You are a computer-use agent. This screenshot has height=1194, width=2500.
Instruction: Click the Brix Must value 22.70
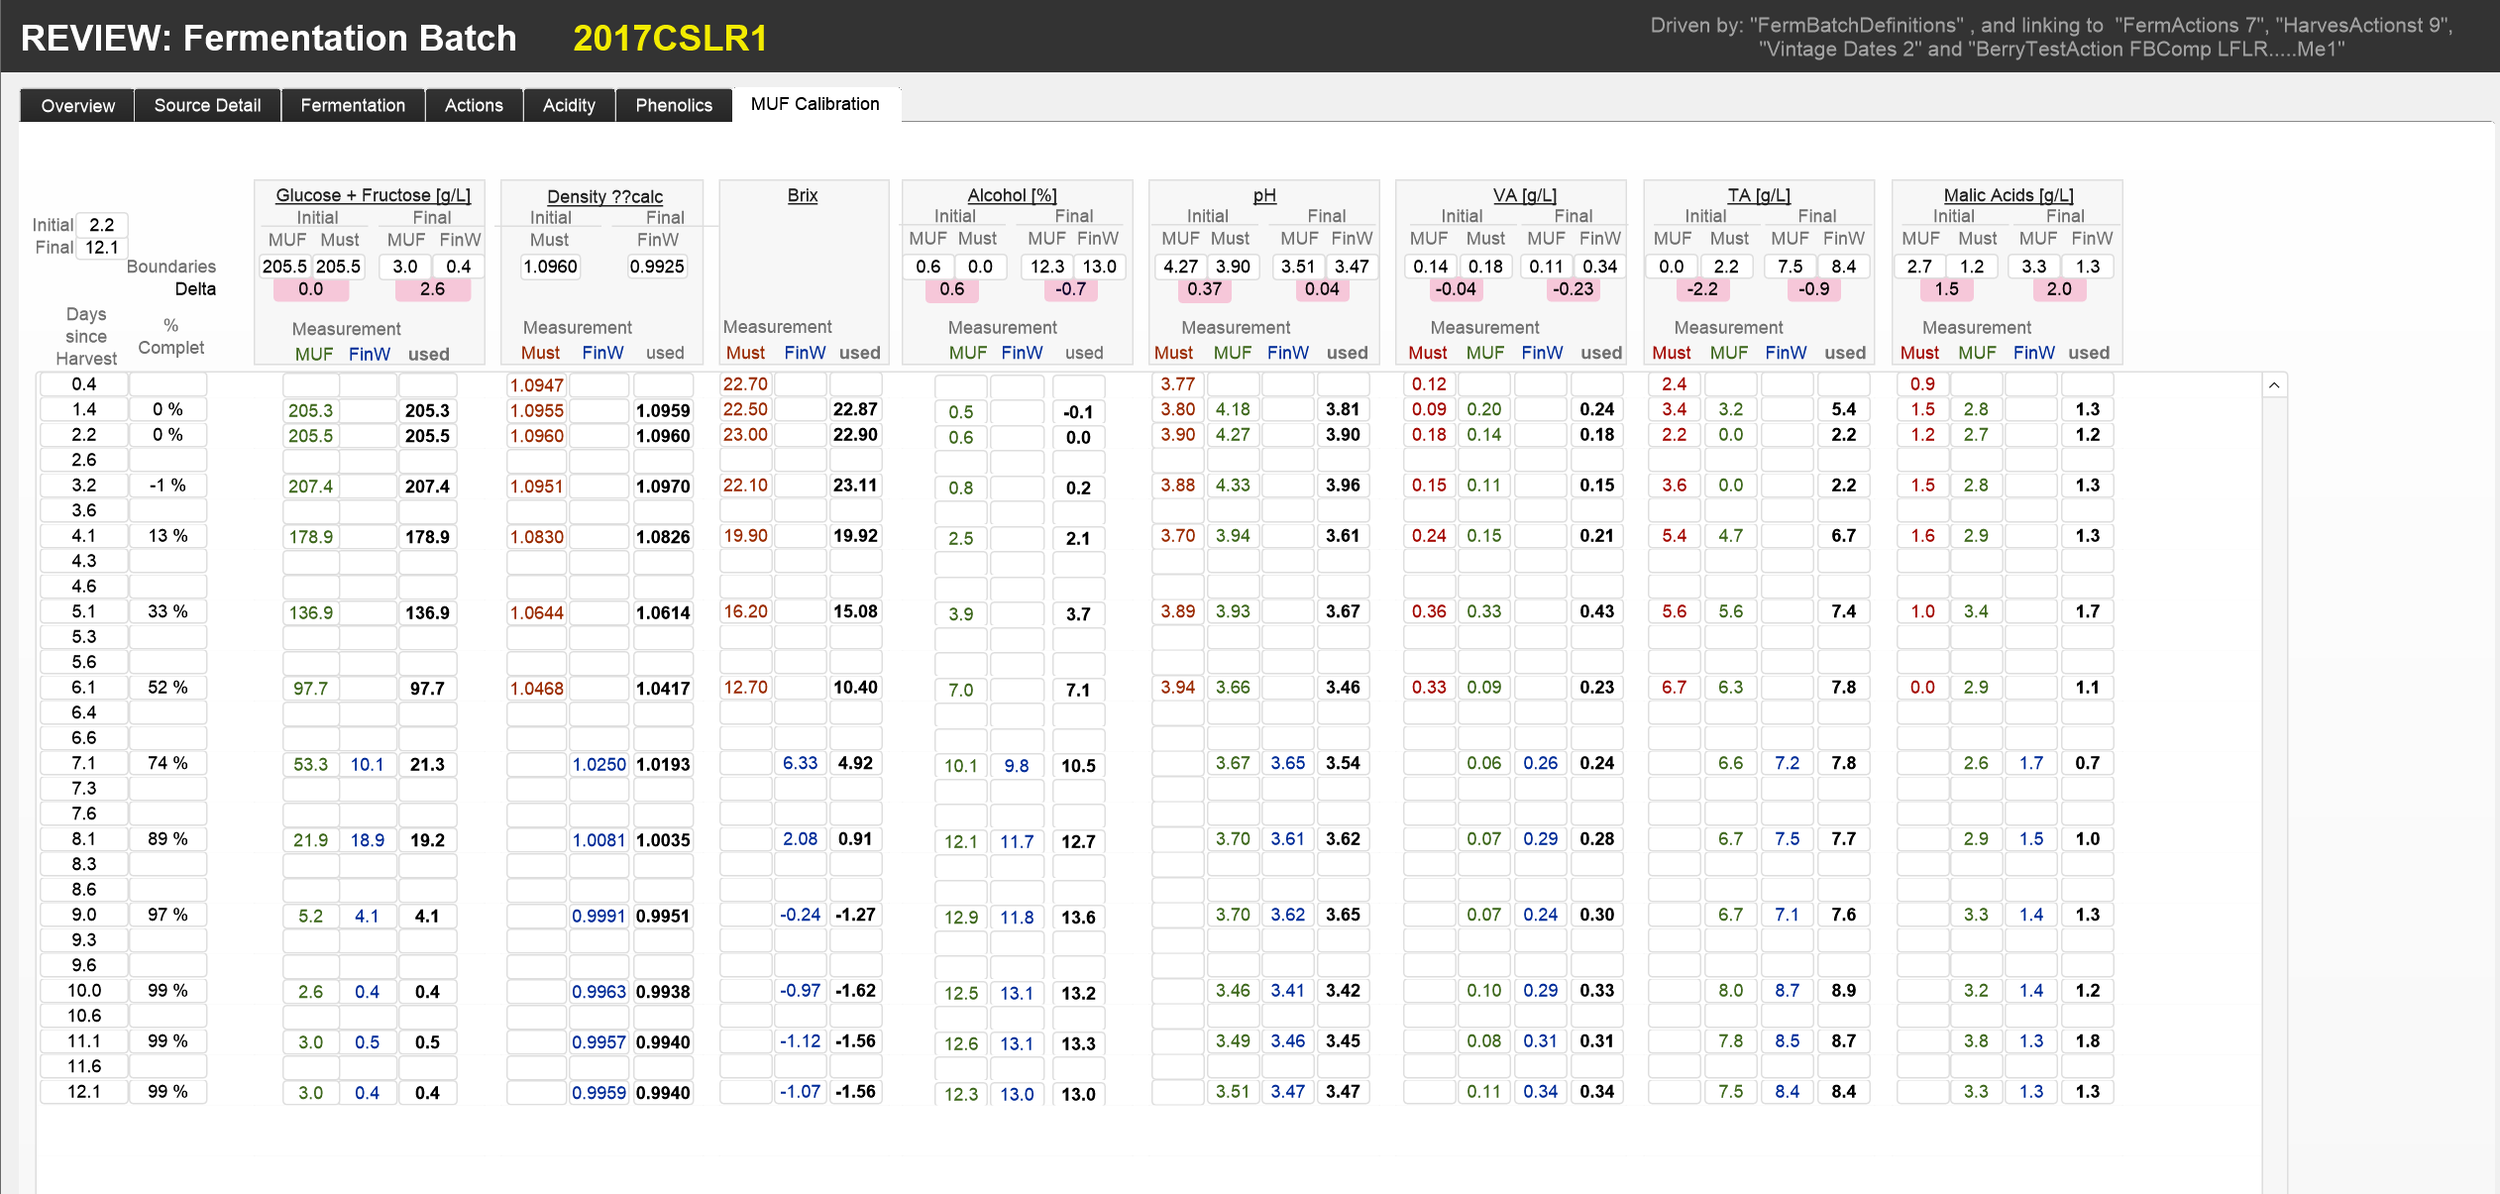pos(746,384)
